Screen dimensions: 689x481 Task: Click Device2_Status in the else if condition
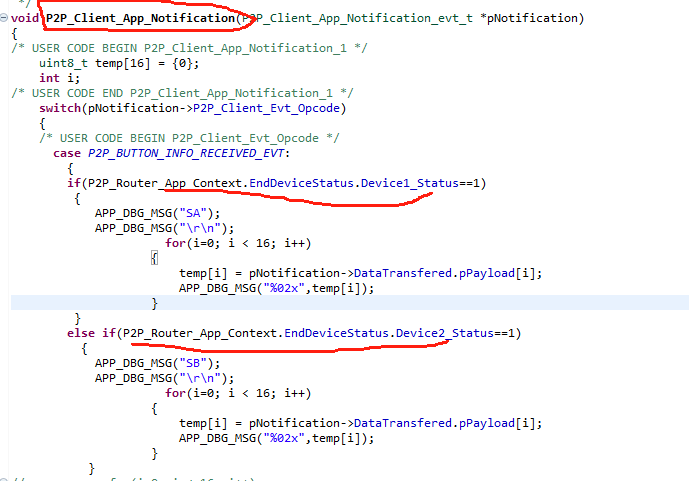pyautogui.click(x=445, y=333)
